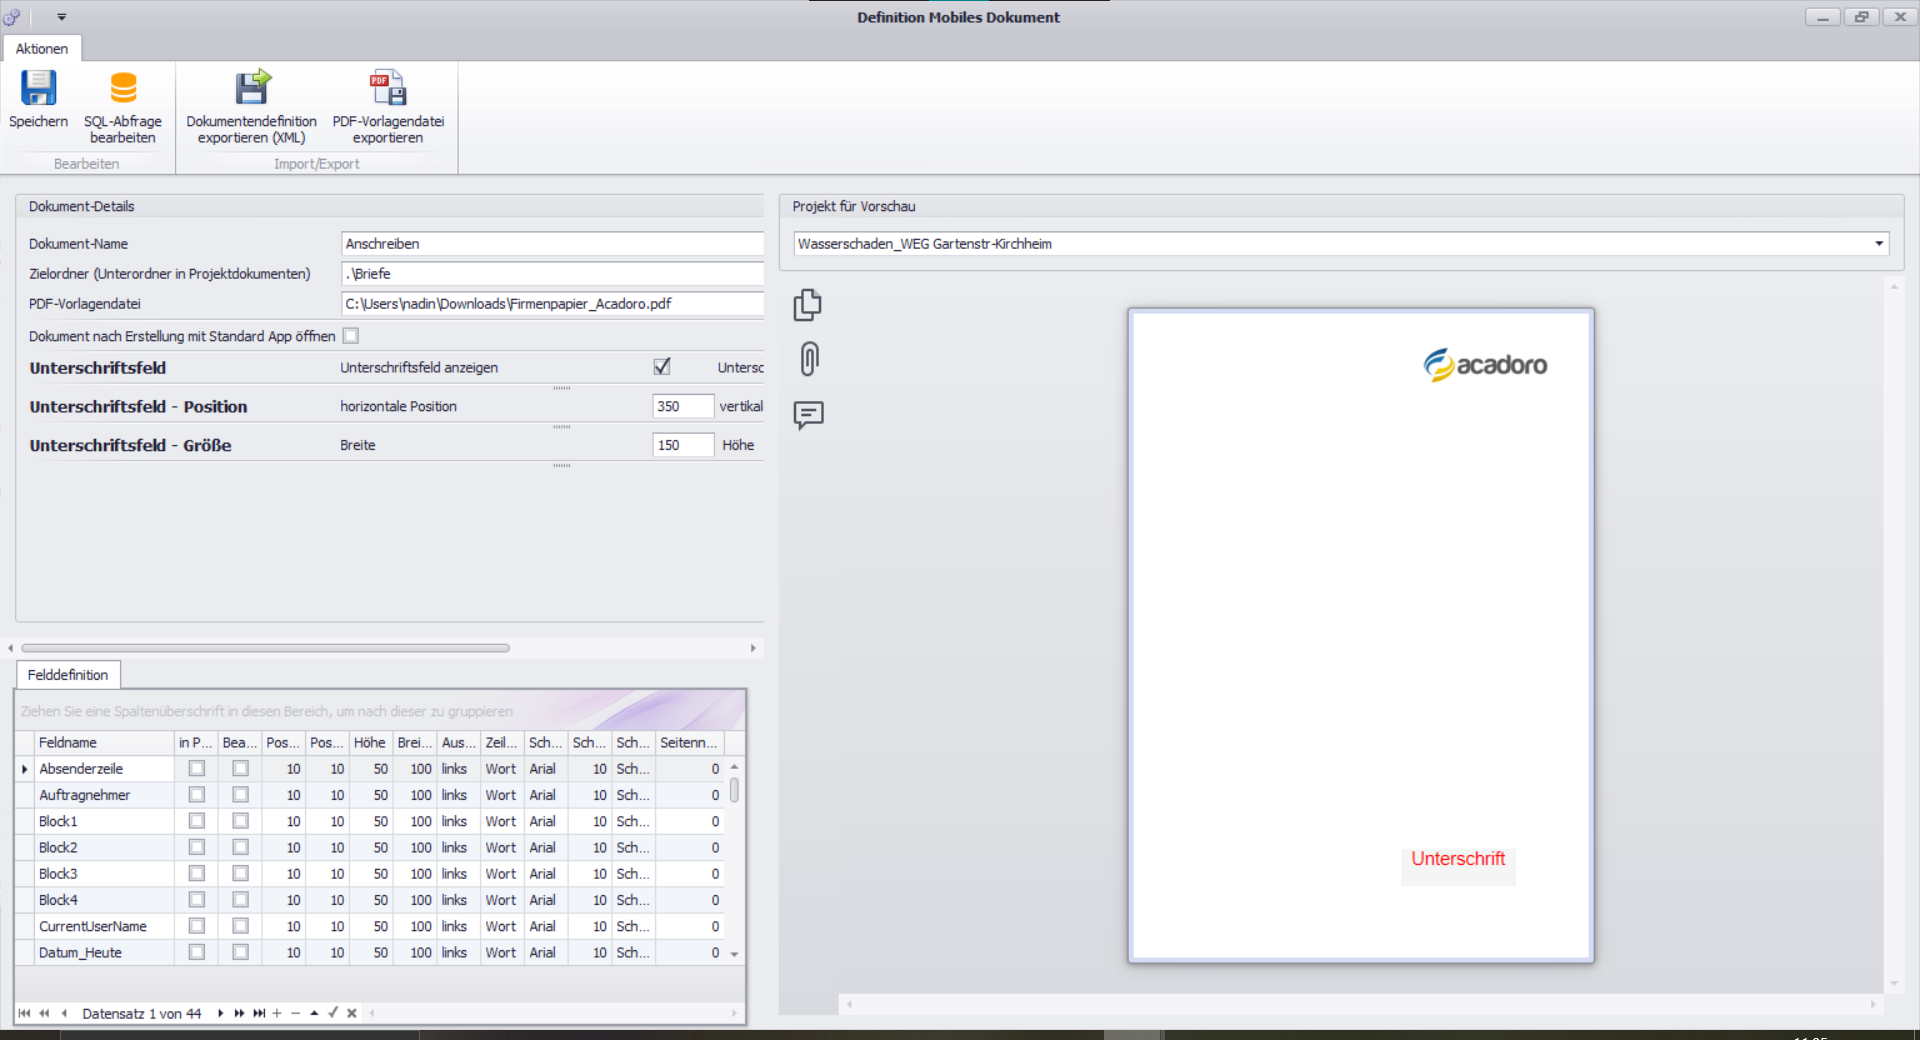The height and width of the screenshot is (1040, 1920).
Task: Open the quick access toolbar dropdown arrow
Action: tap(62, 17)
